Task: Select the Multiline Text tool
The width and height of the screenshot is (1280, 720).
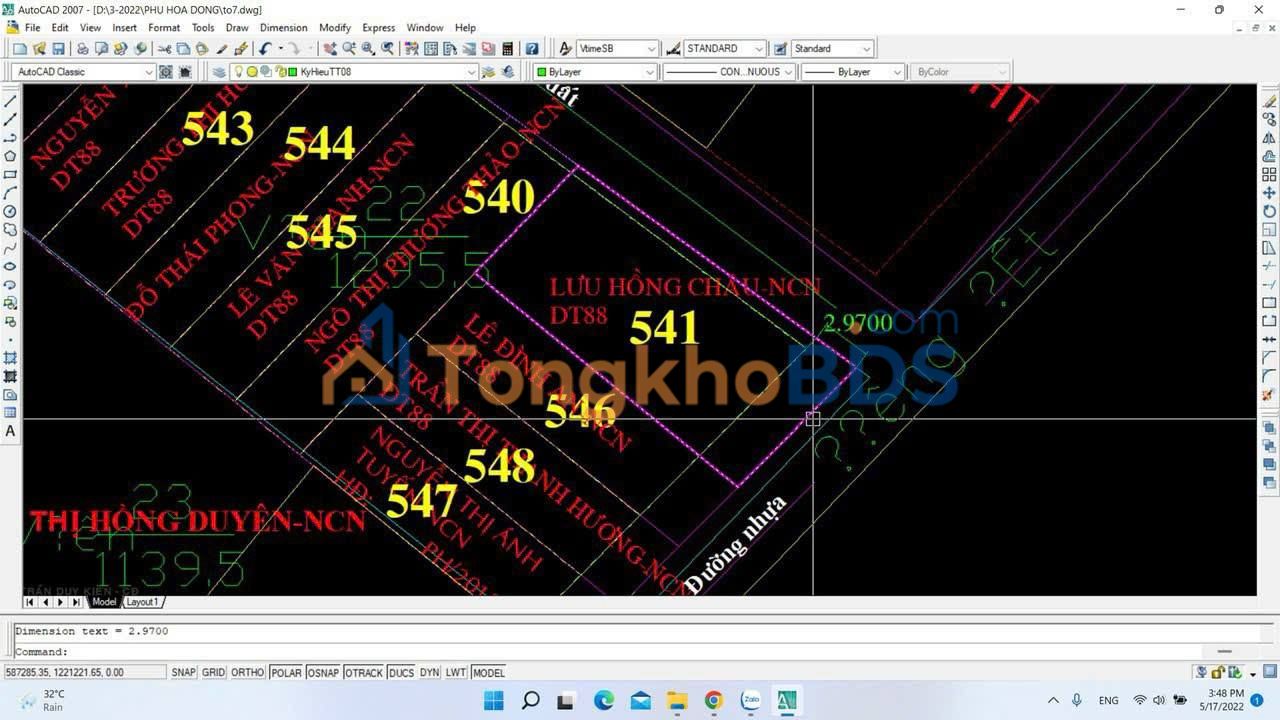Action: (x=10, y=431)
